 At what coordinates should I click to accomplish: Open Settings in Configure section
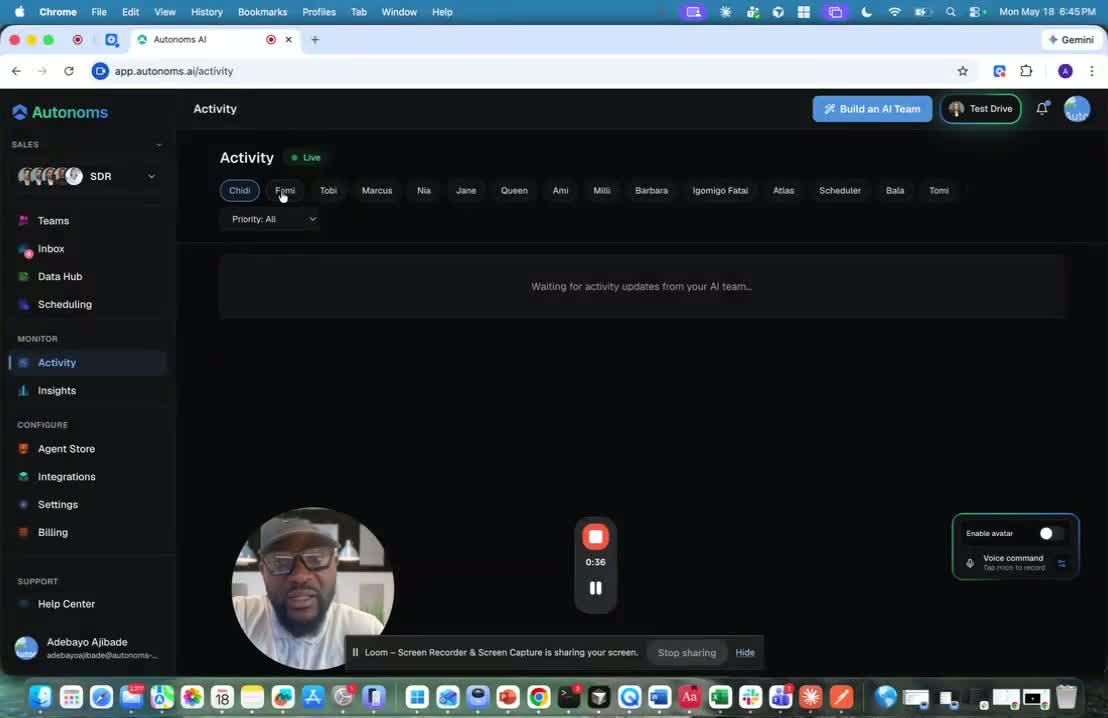(x=57, y=505)
